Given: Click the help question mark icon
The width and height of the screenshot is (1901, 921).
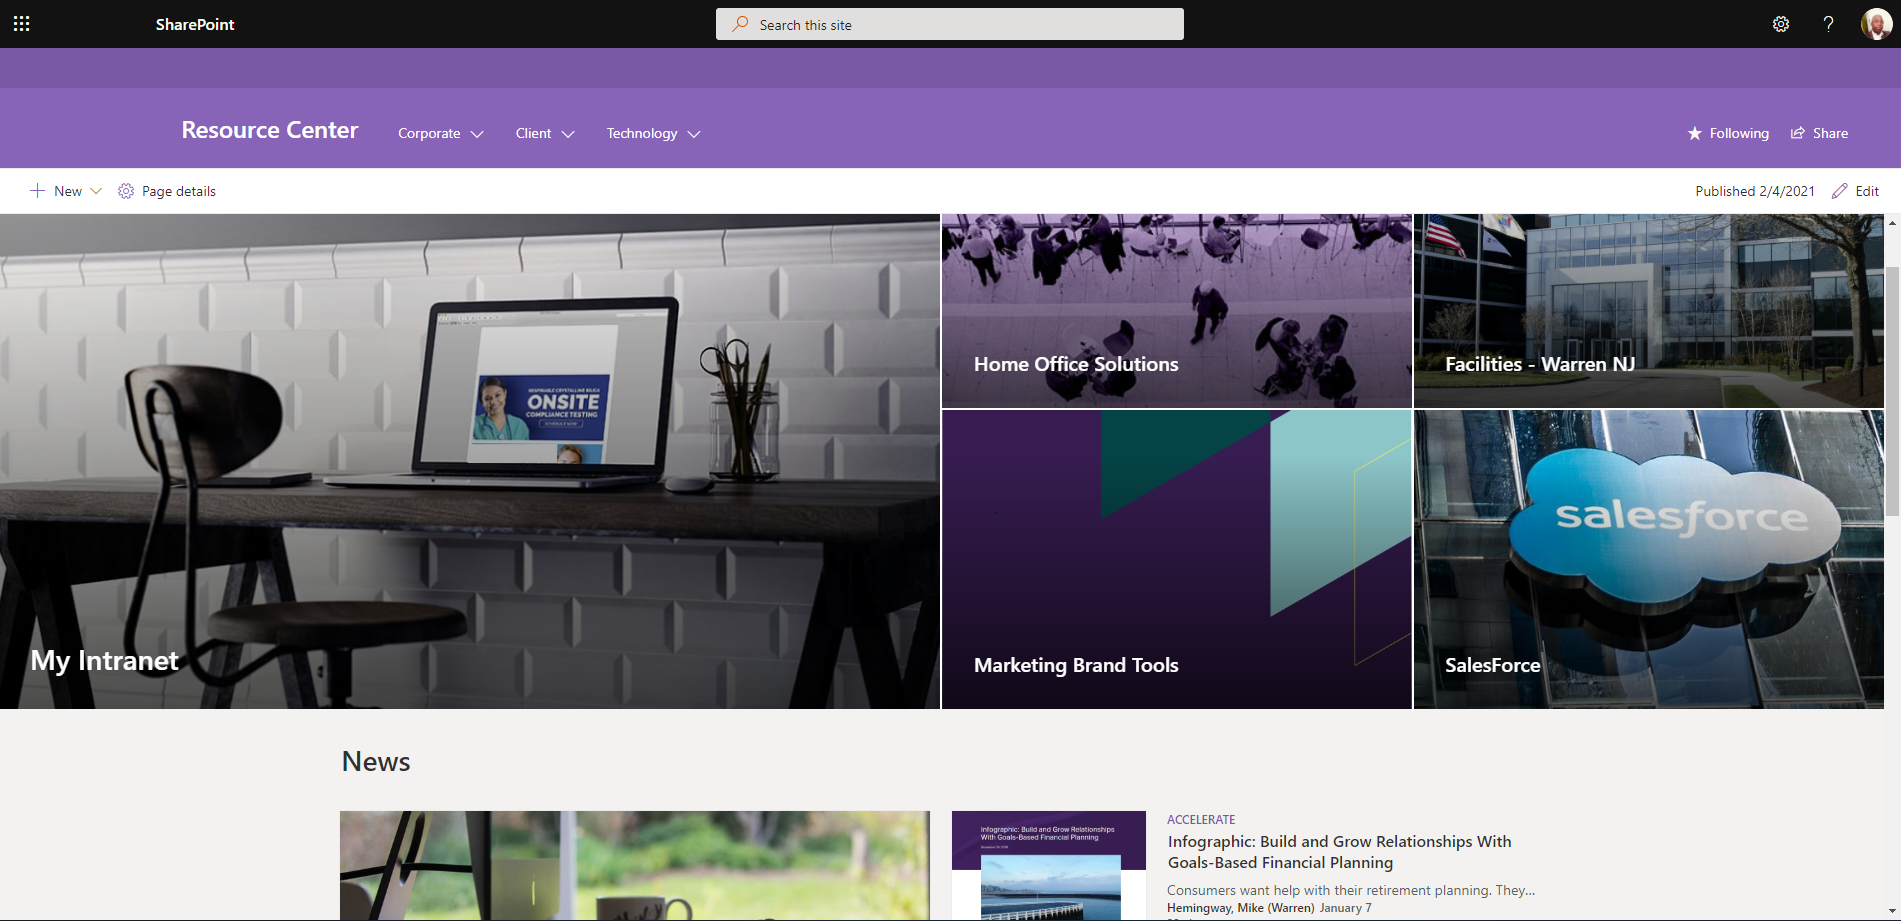Looking at the screenshot, I should click(x=1828, y=24).
